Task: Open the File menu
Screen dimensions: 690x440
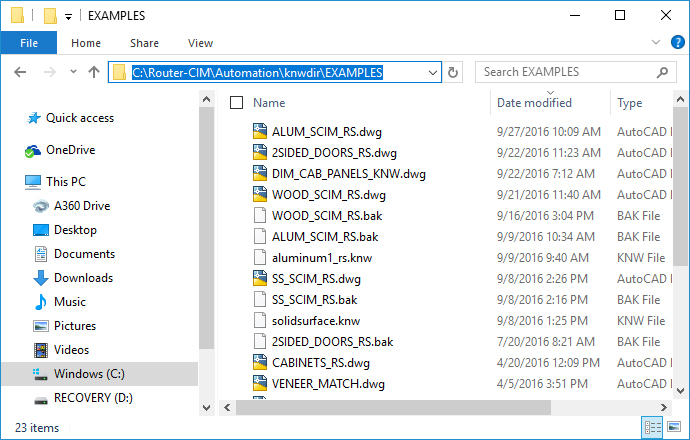Action: coord(28,43)
